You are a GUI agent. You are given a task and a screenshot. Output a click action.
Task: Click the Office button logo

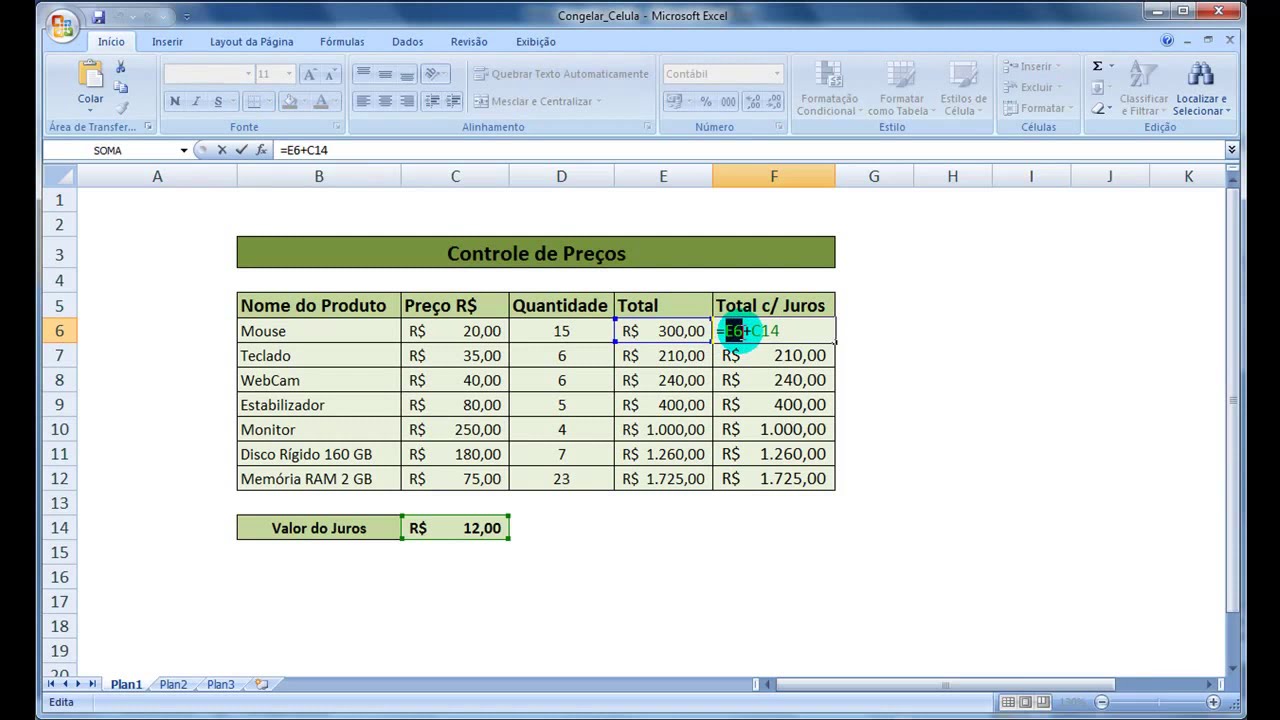point(62,24)
